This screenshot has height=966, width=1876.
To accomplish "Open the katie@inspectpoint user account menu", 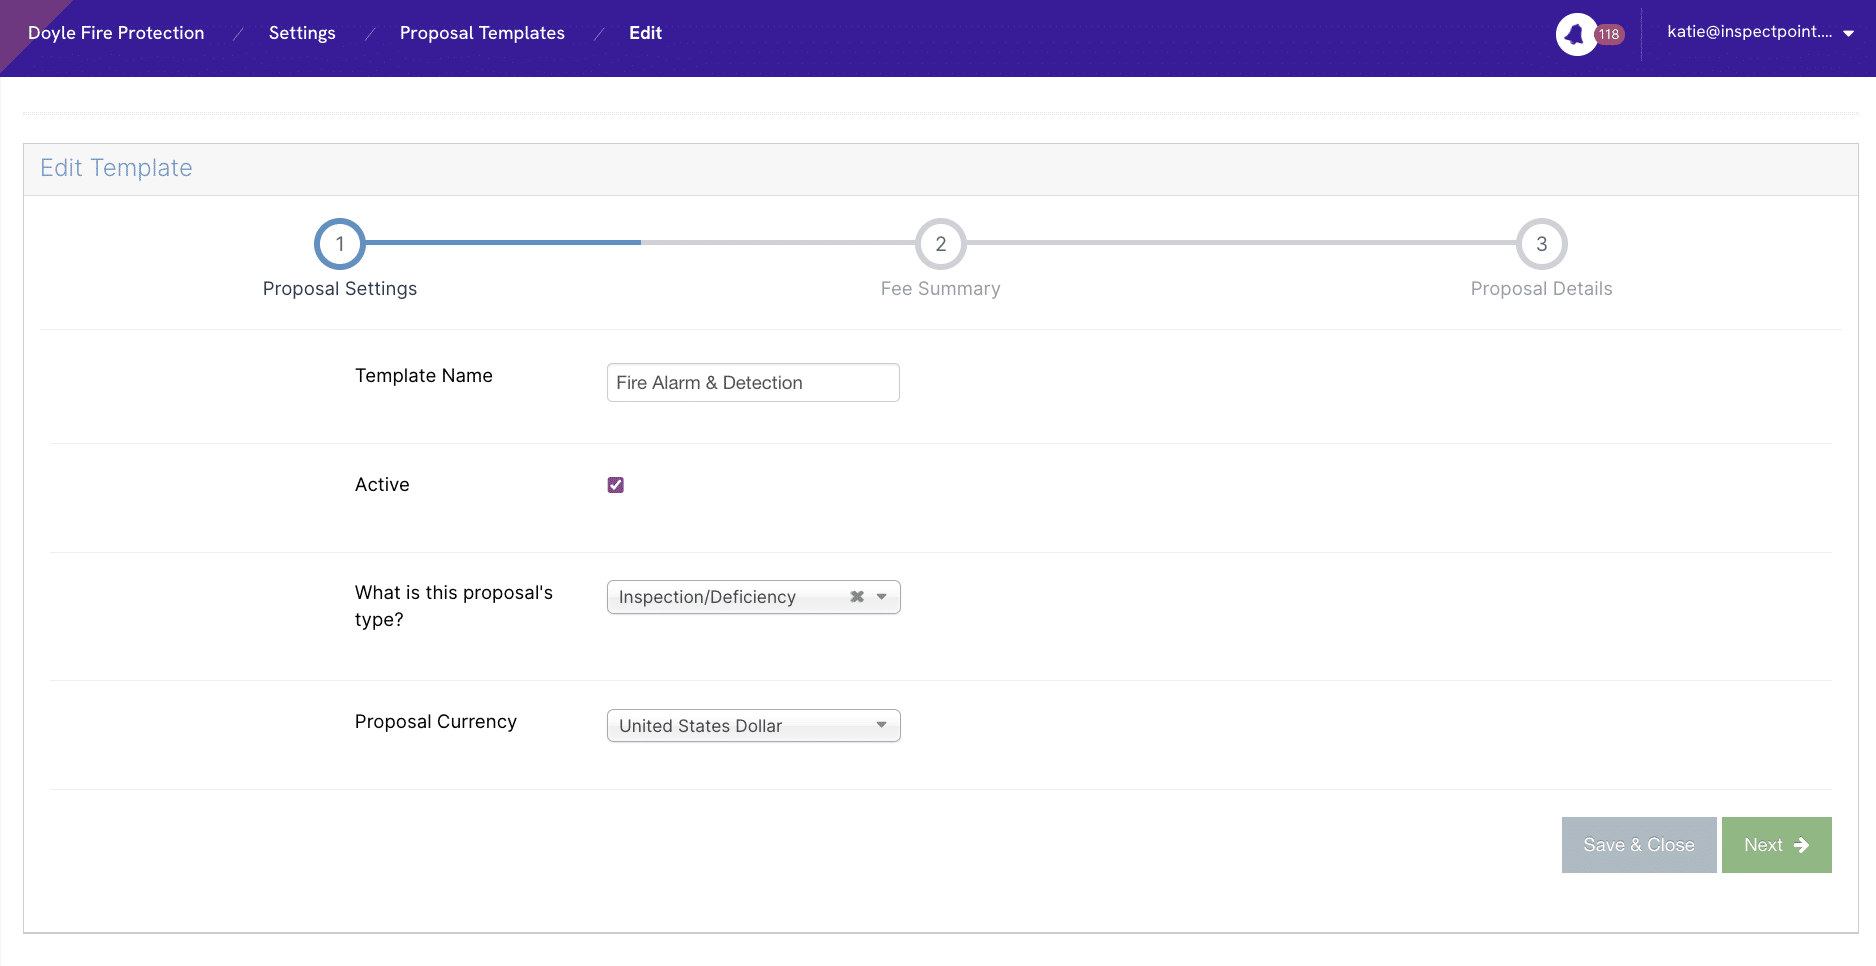I will 1759,32.
